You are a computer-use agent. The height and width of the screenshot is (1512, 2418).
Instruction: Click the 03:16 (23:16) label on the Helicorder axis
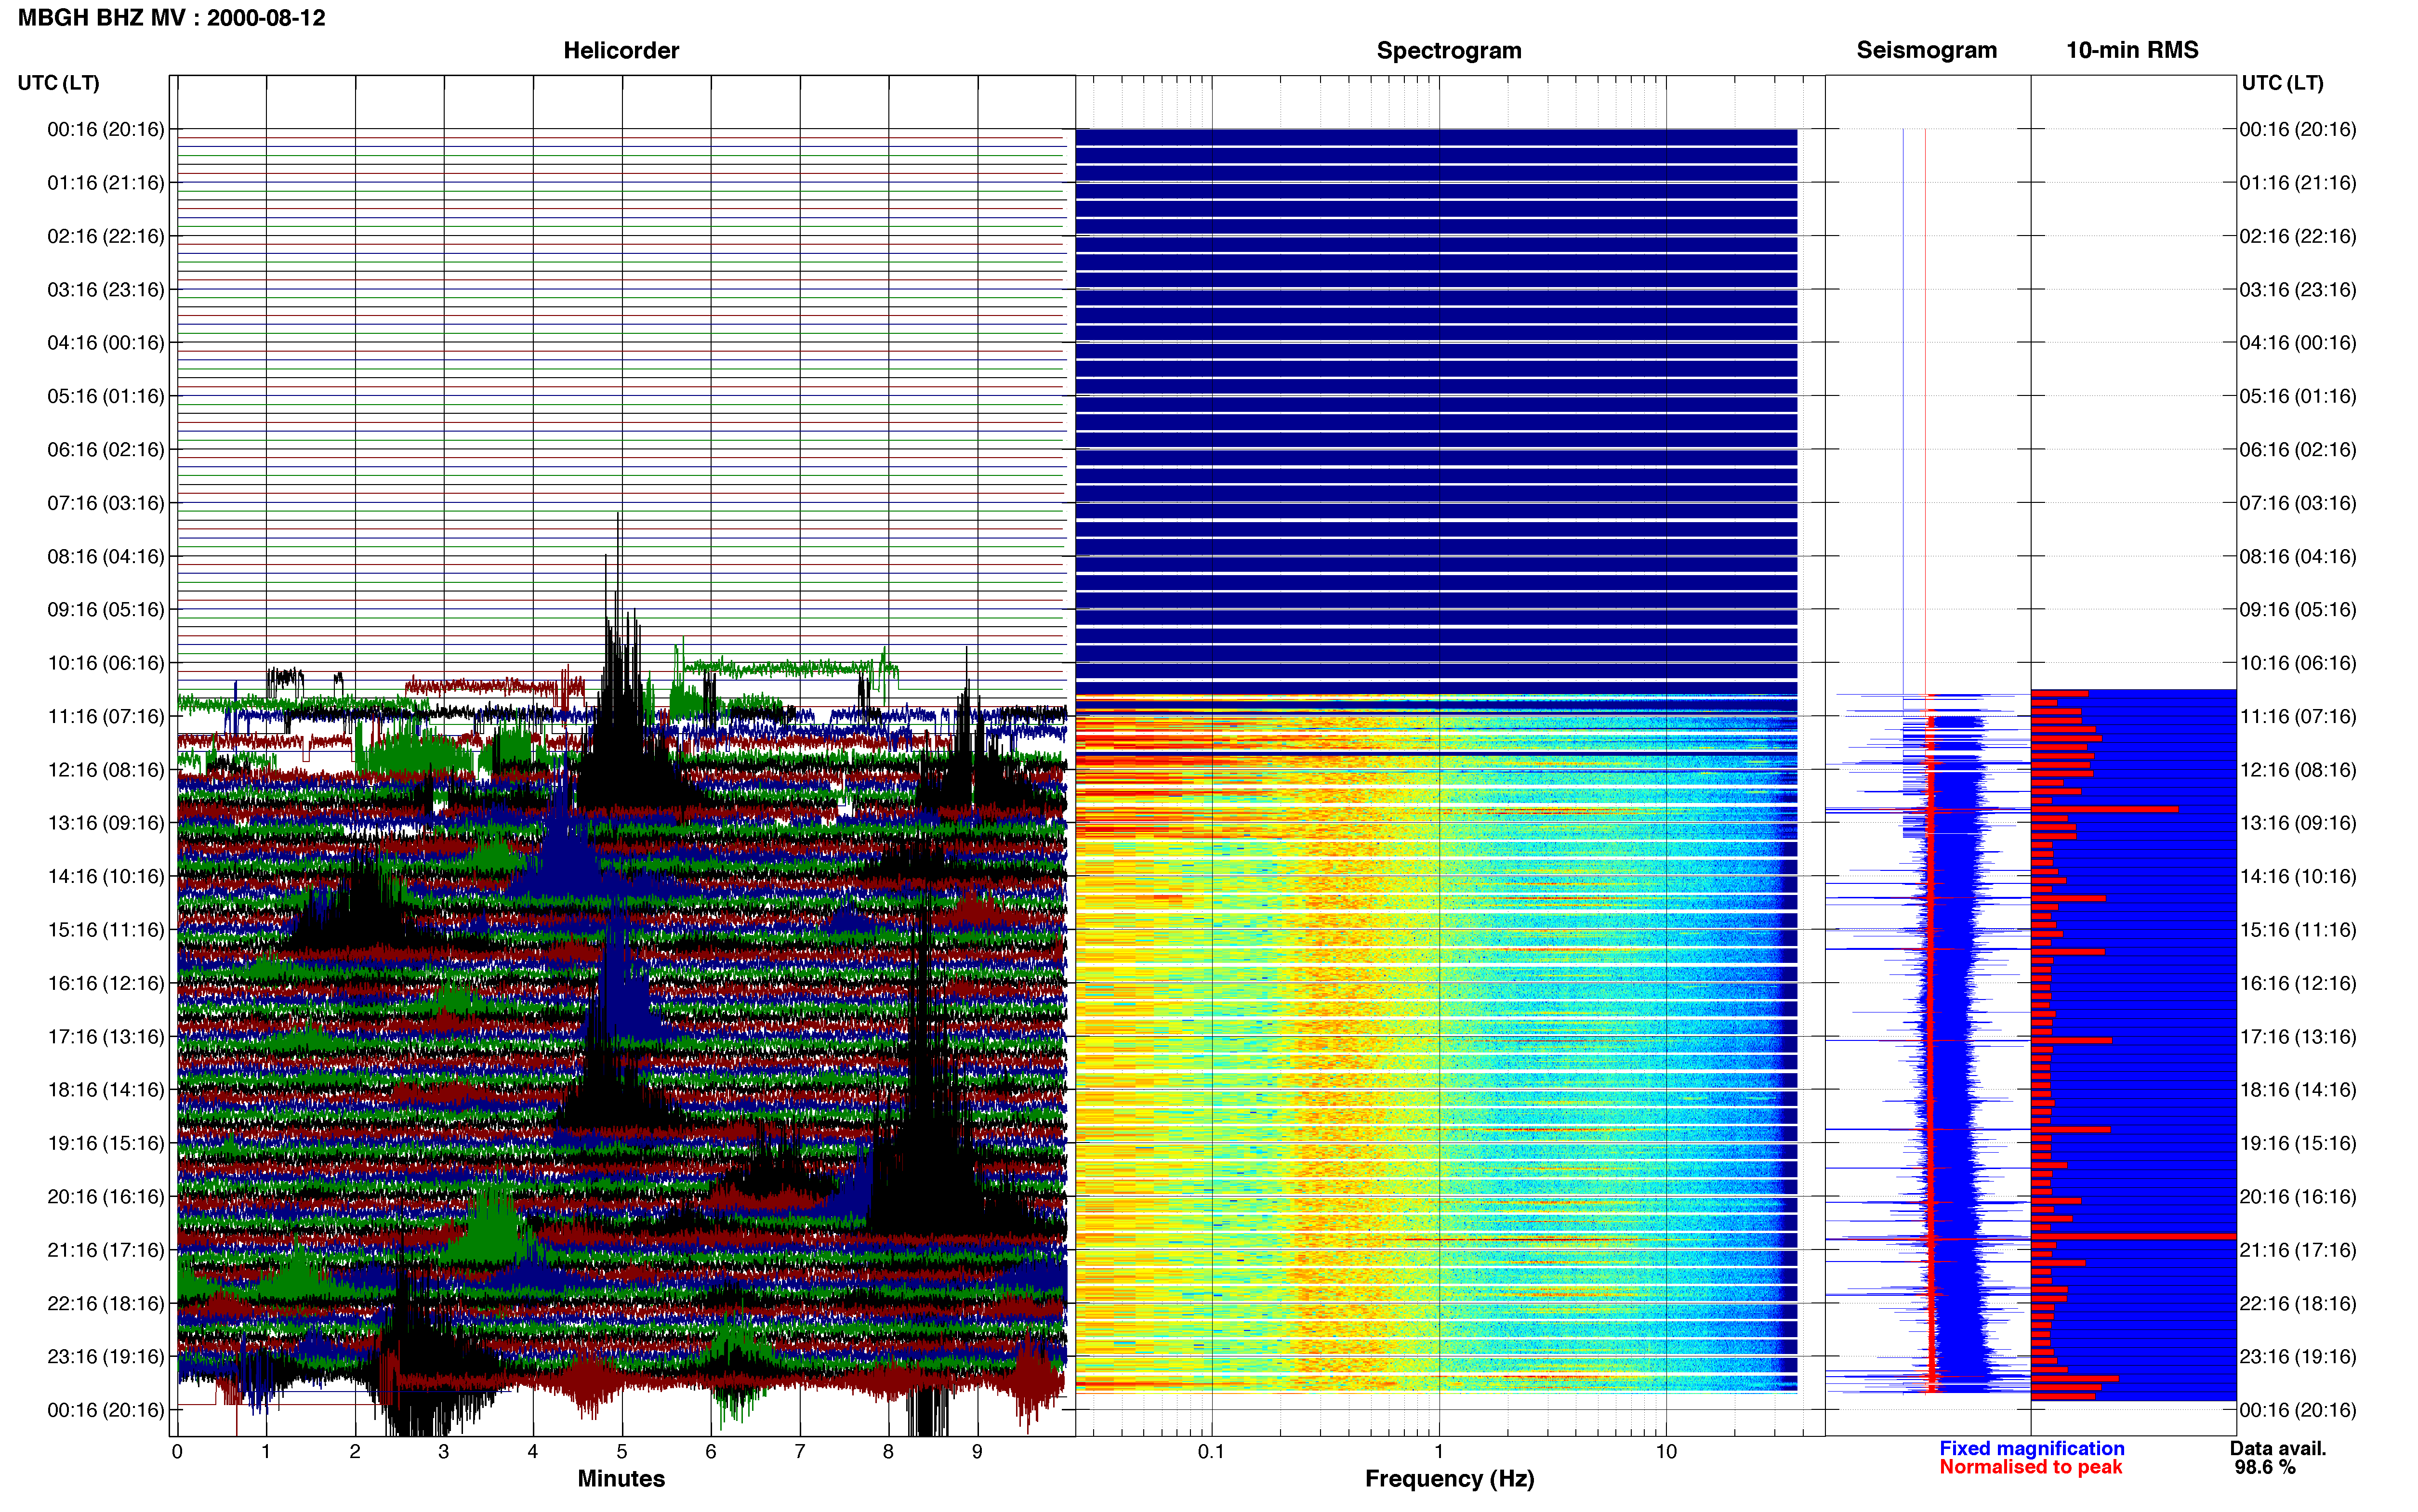[105, 290]
